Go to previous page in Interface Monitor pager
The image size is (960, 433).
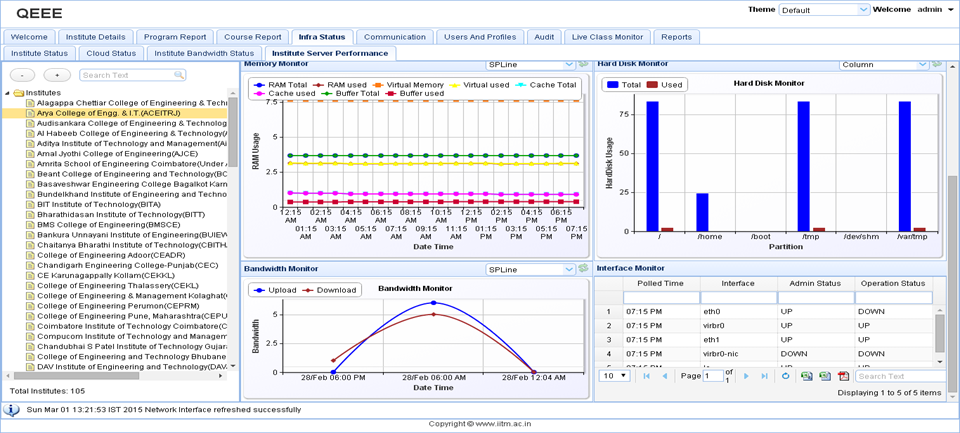[664, 376]
